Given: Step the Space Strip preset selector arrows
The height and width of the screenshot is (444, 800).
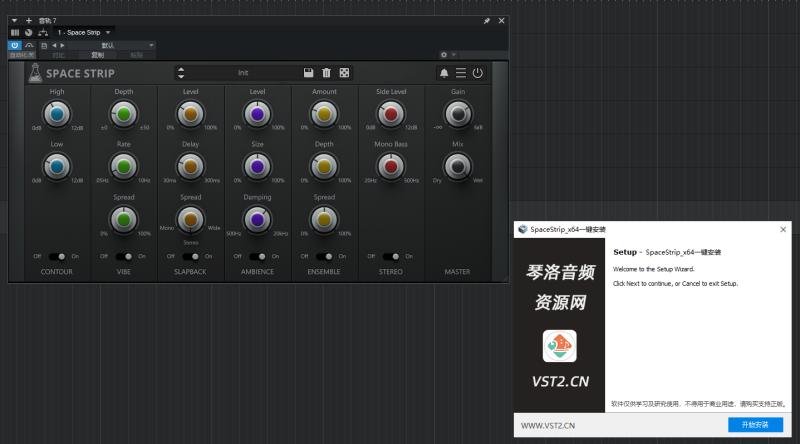Looking at the screenshot, I should pyautogui.click(x=181, y=73).
